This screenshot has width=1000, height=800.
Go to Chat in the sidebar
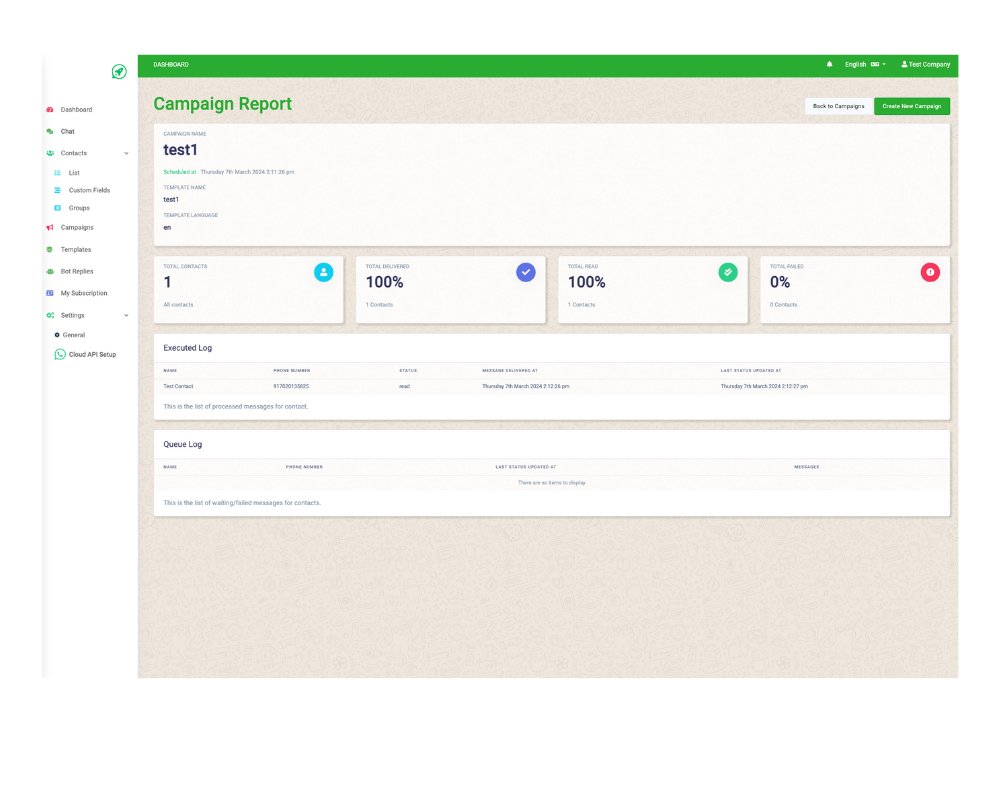point(67,132)
